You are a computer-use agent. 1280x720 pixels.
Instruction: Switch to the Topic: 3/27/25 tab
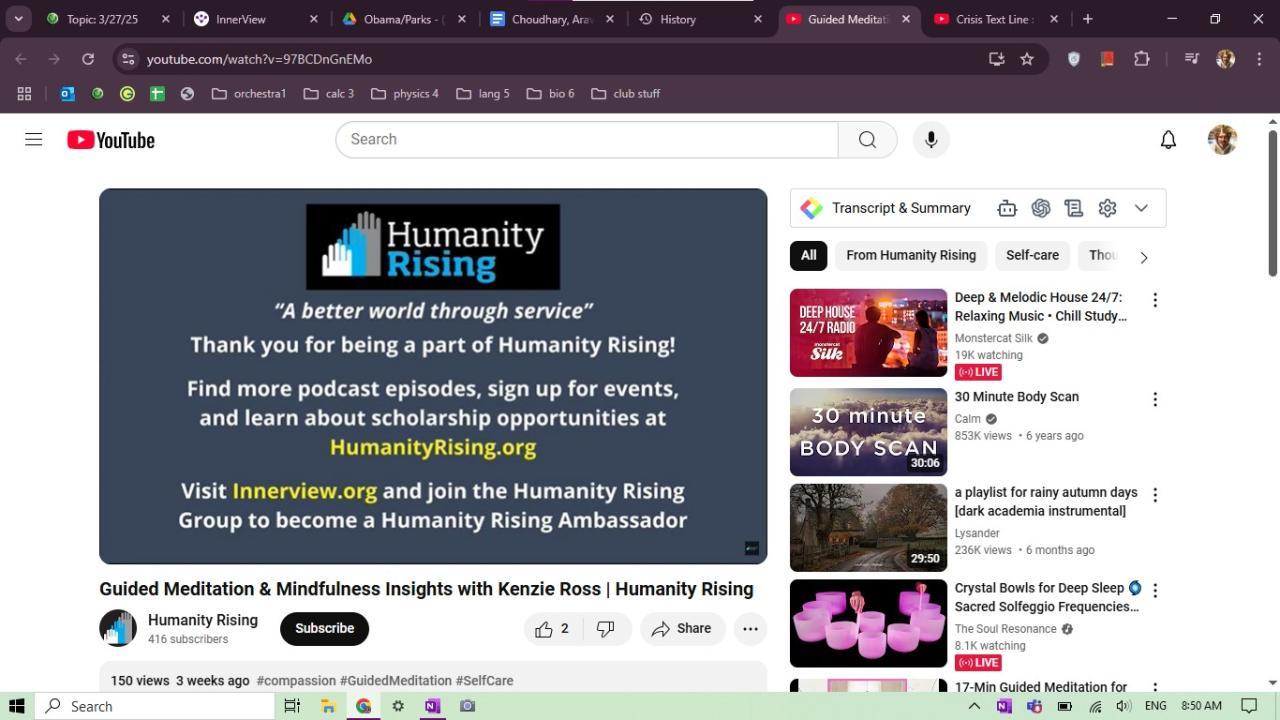[x=108, y=19]
